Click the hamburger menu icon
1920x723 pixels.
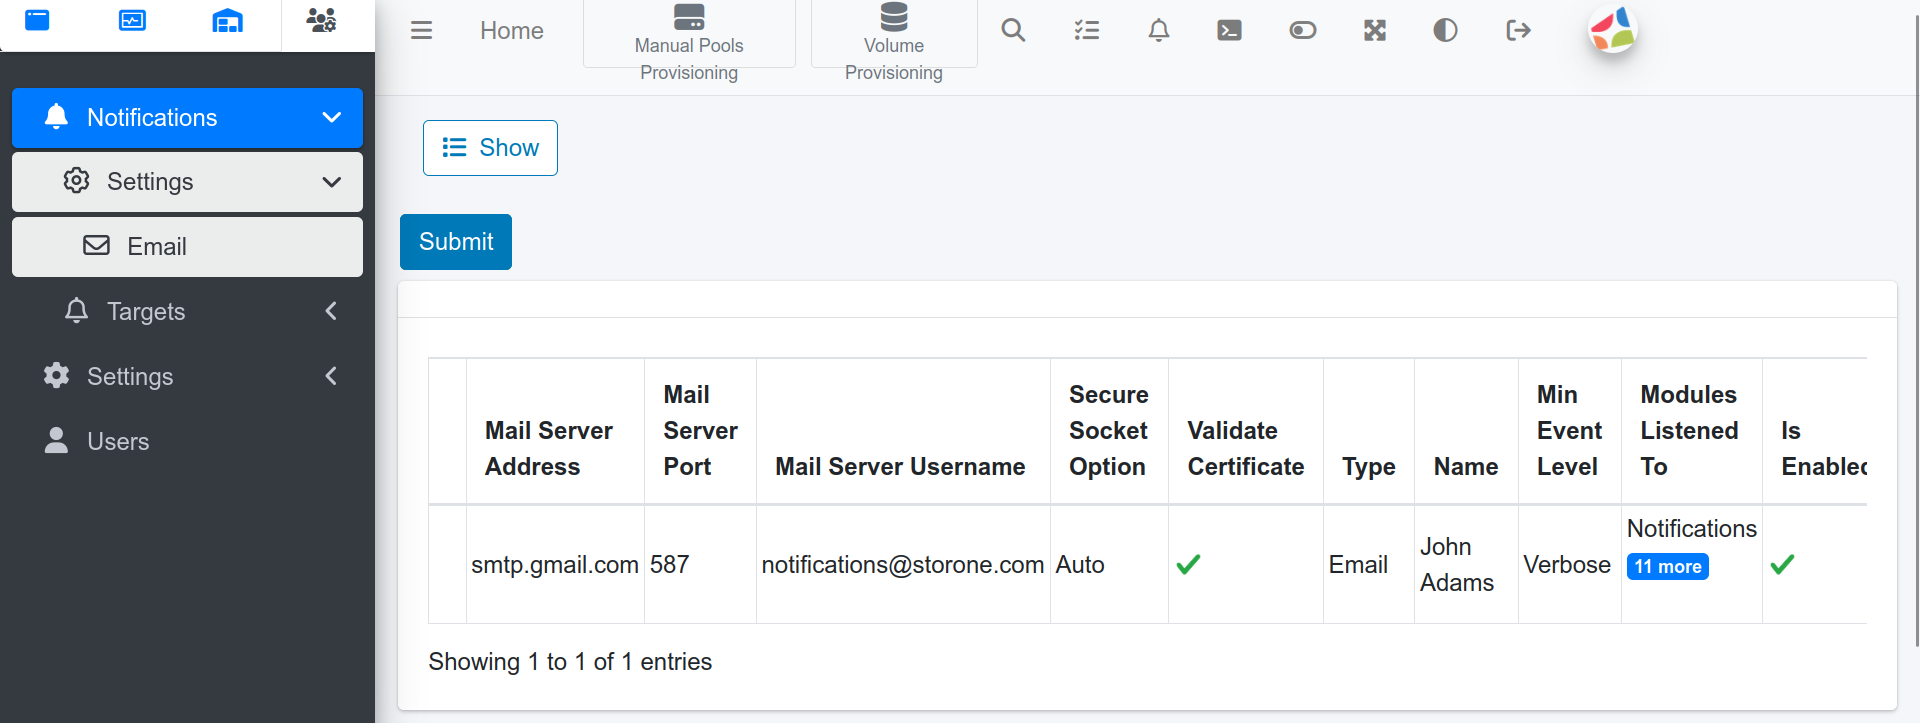point(421,31)
